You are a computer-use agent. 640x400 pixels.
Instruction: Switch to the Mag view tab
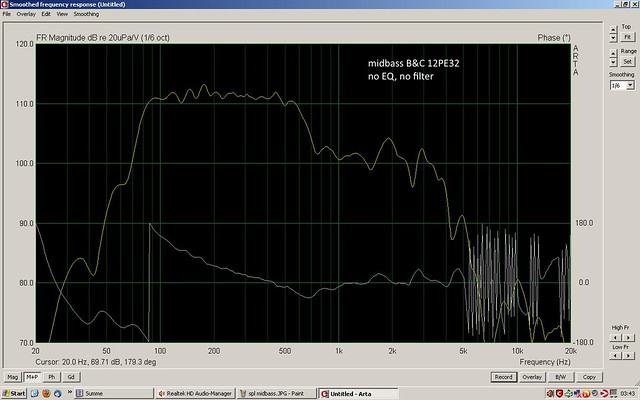tap(12, 377)
